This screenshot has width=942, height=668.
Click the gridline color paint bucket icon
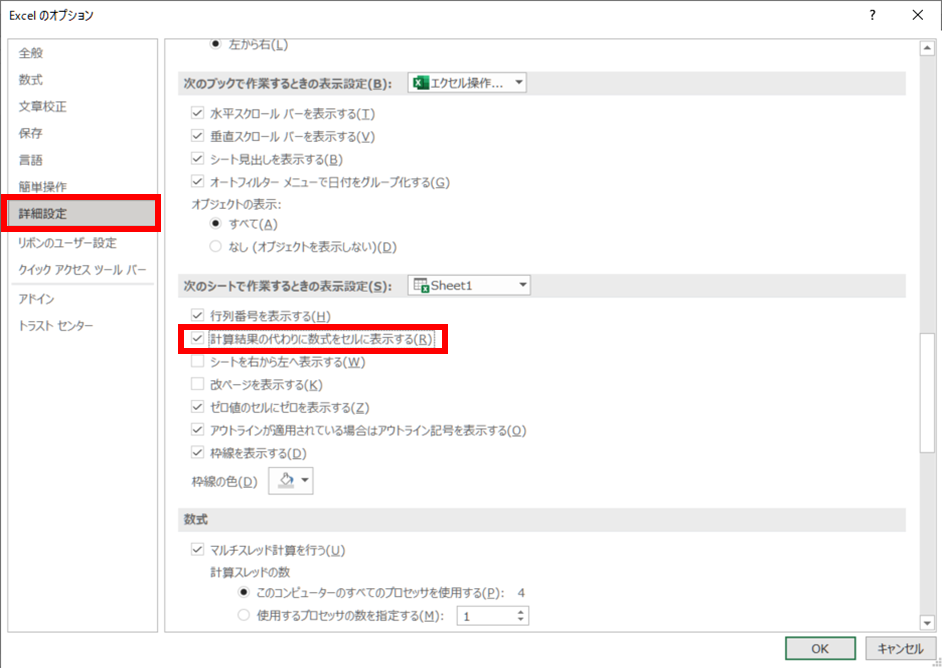tap(286, 481)
